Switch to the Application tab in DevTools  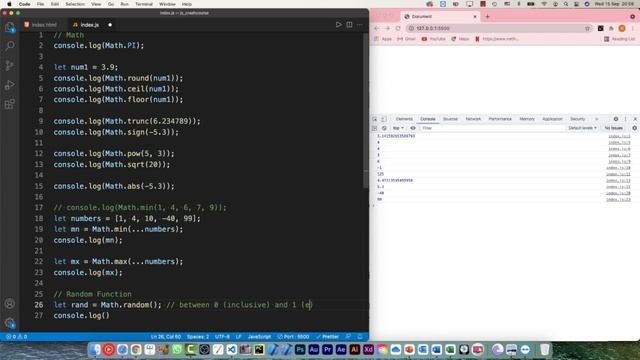click(552, 119)
